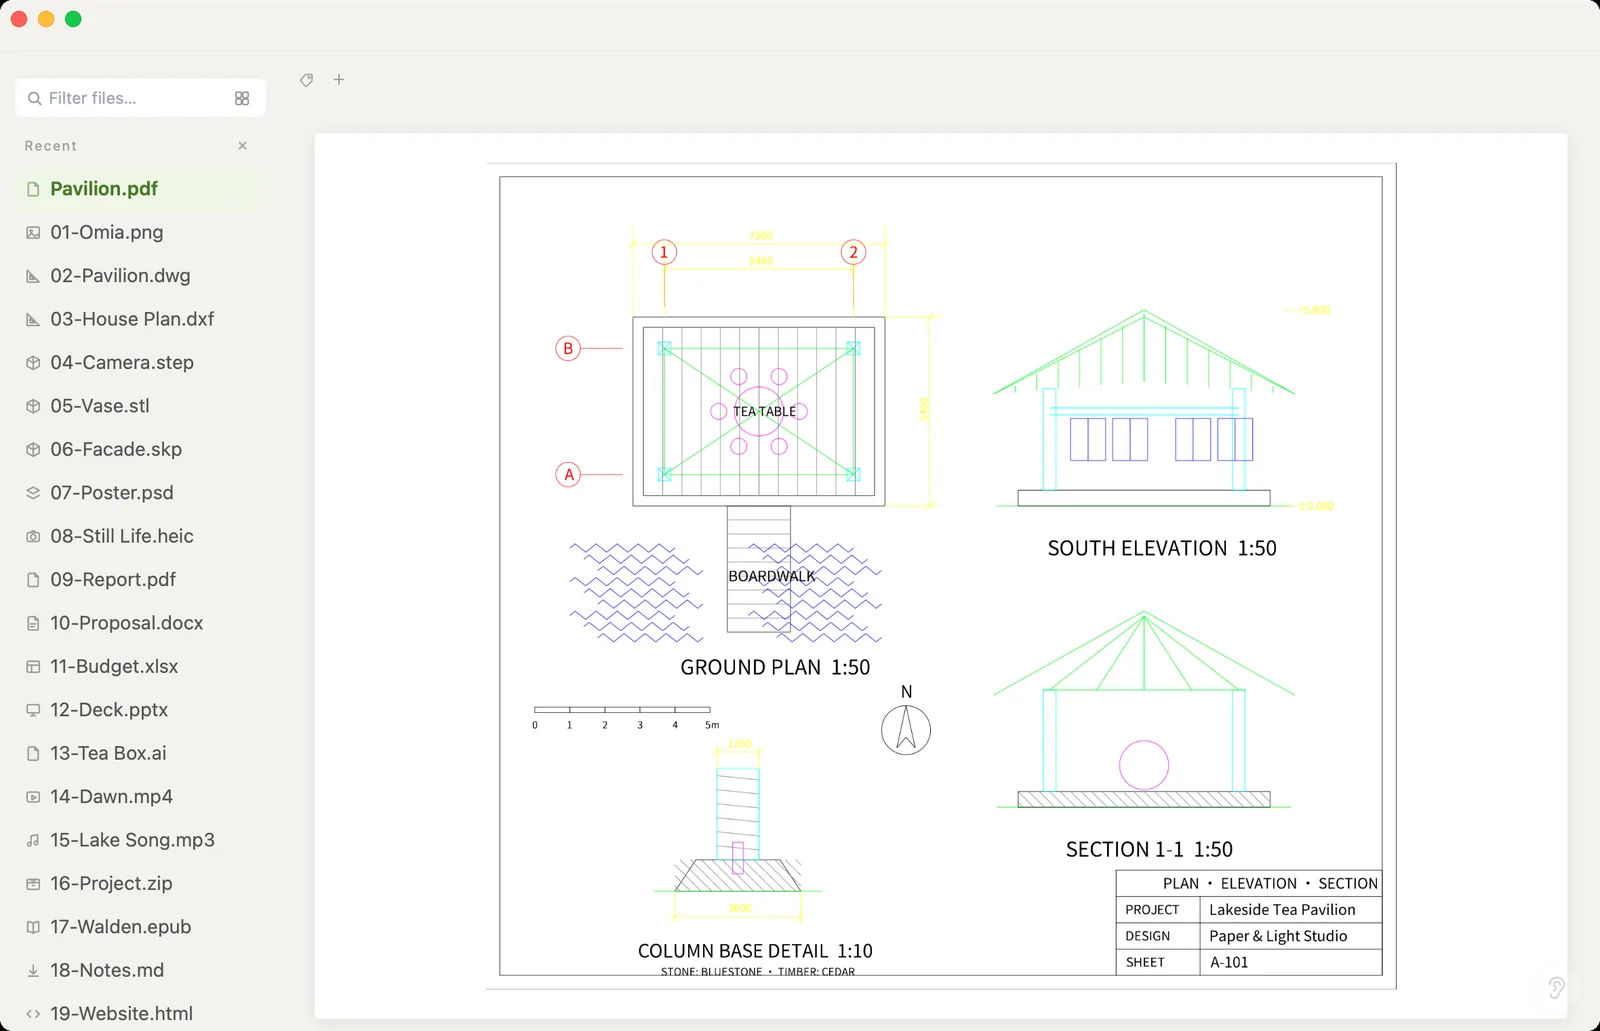Click Paper & Light Studio text

[x=1278, y=936]
